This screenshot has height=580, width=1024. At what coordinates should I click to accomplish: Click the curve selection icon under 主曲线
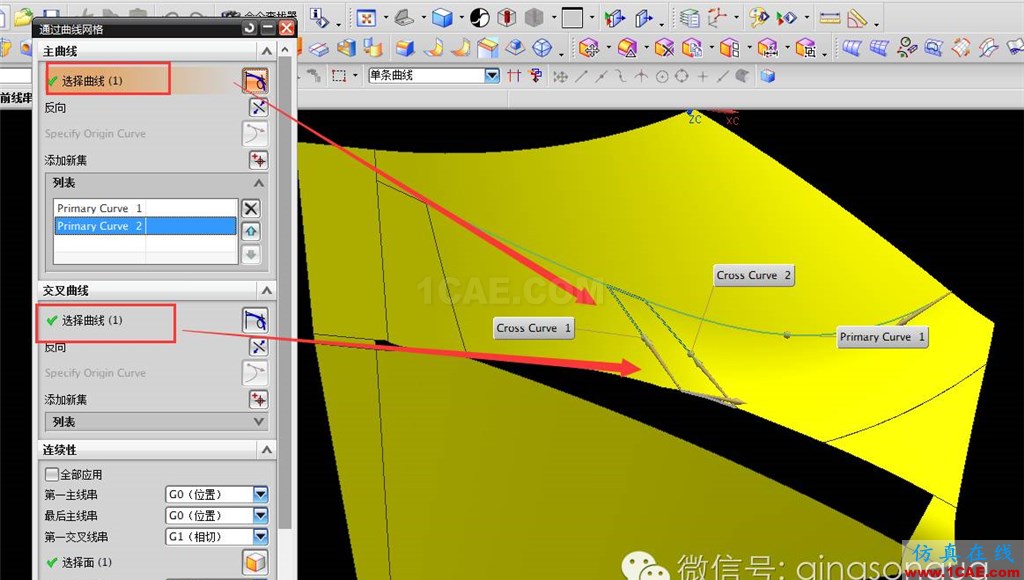255,81
